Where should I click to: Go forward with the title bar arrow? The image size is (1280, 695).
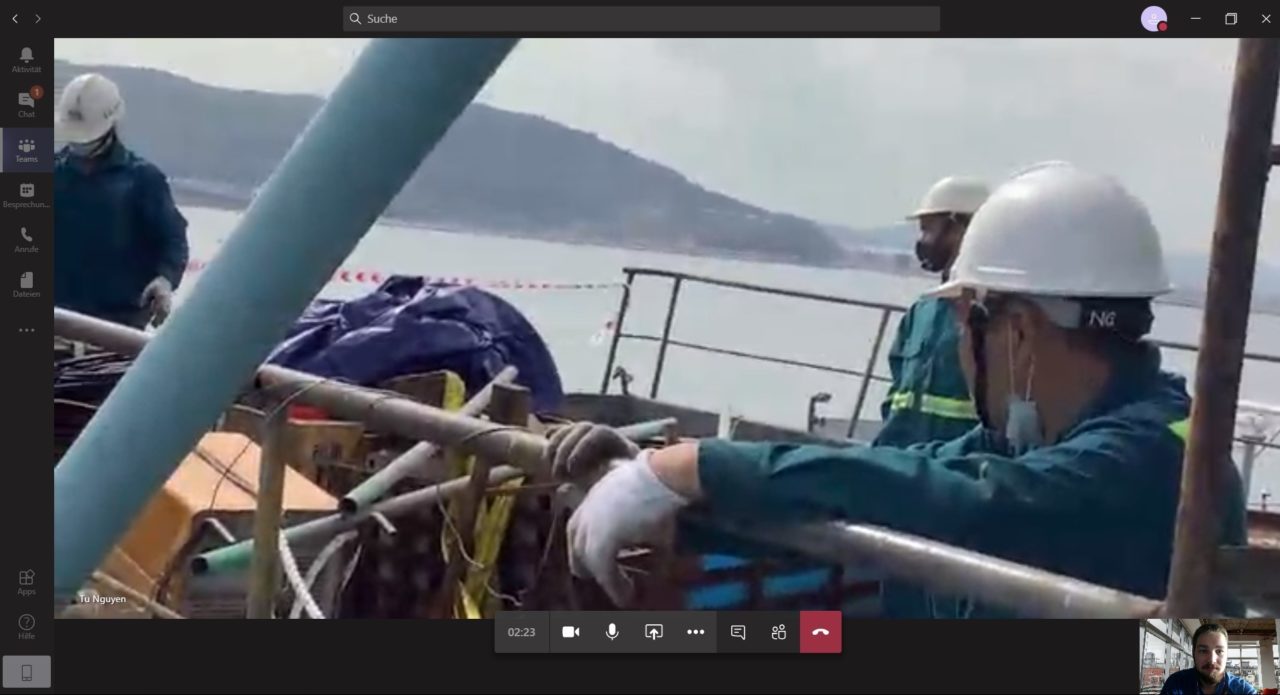coord(38,18)
